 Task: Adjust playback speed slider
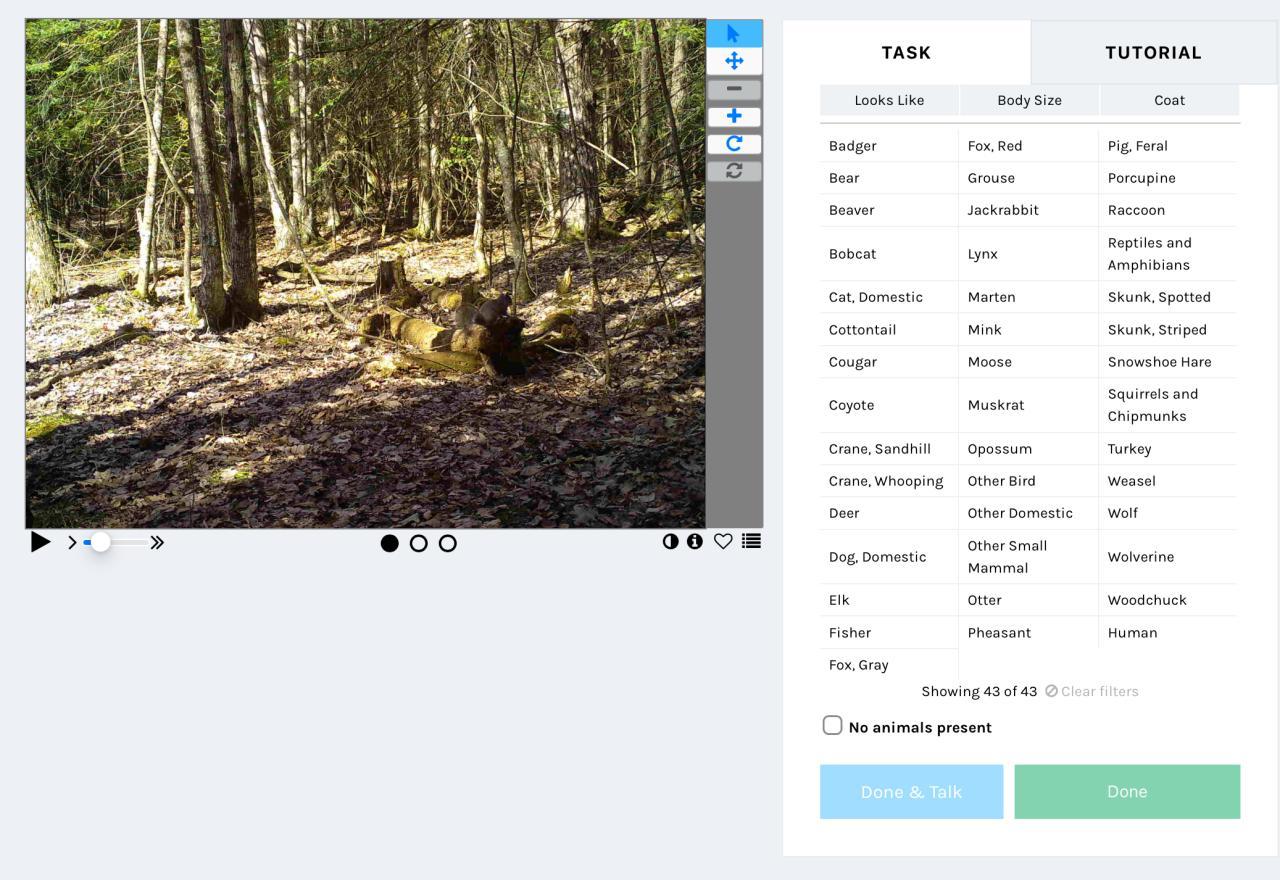click(114, 542)
